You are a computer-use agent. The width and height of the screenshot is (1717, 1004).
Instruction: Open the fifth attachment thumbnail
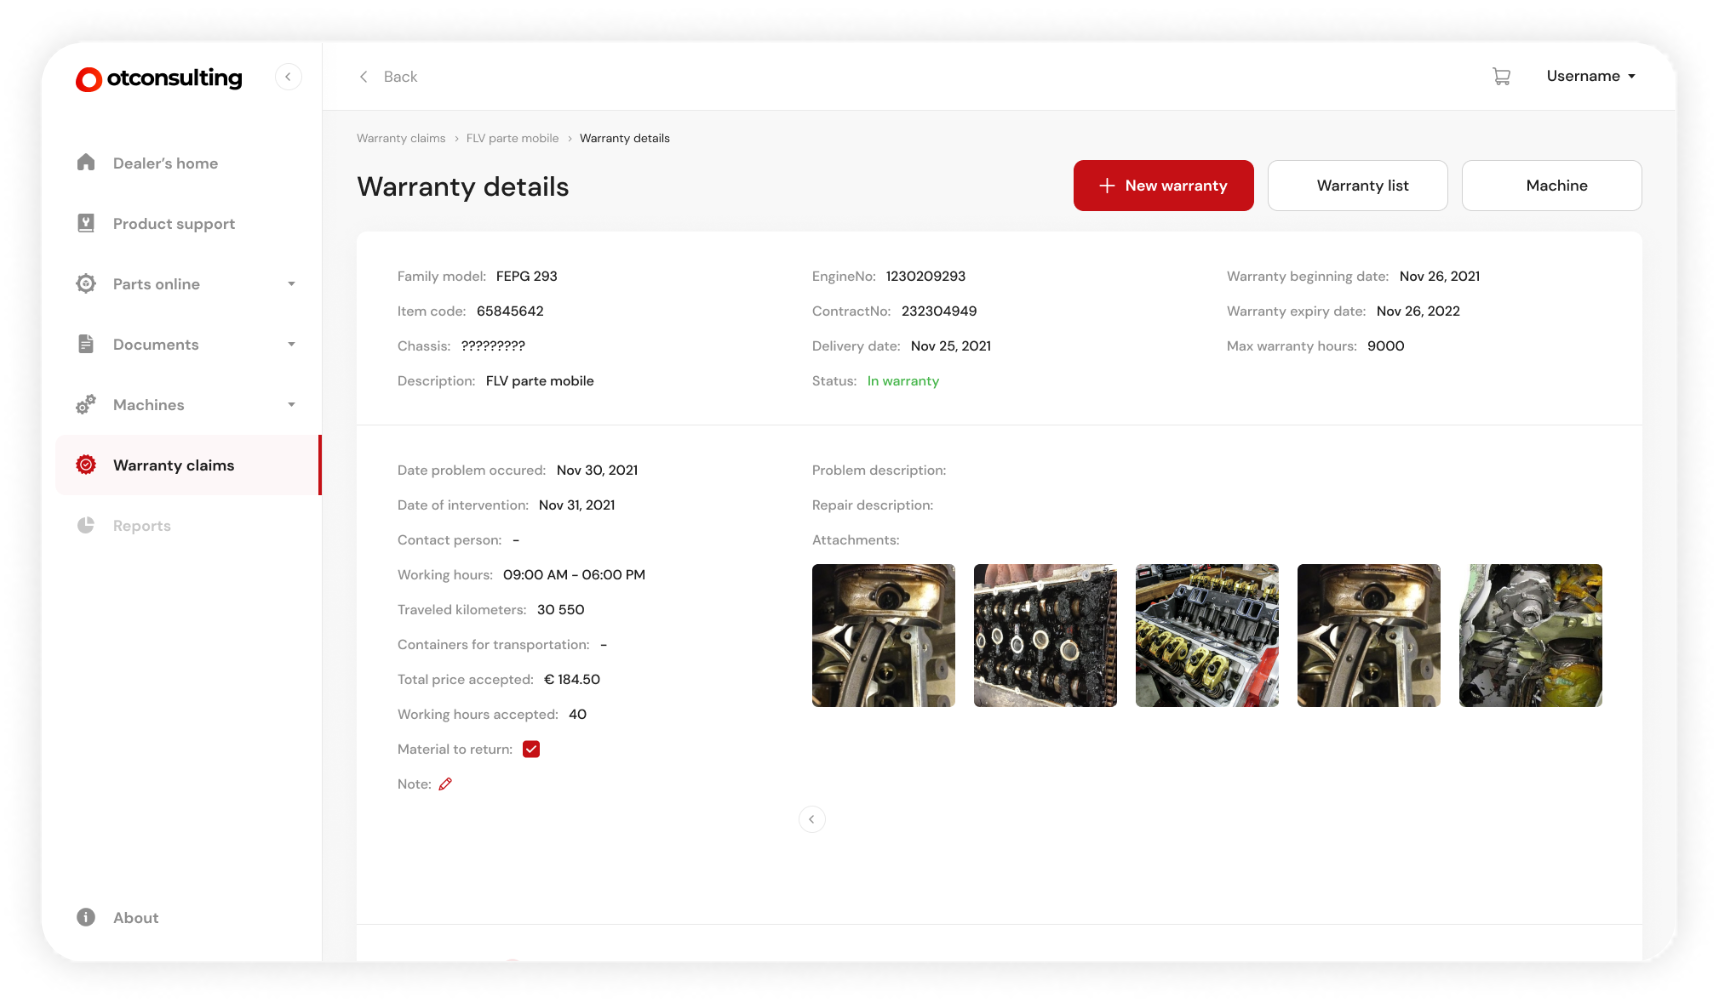1531,636
